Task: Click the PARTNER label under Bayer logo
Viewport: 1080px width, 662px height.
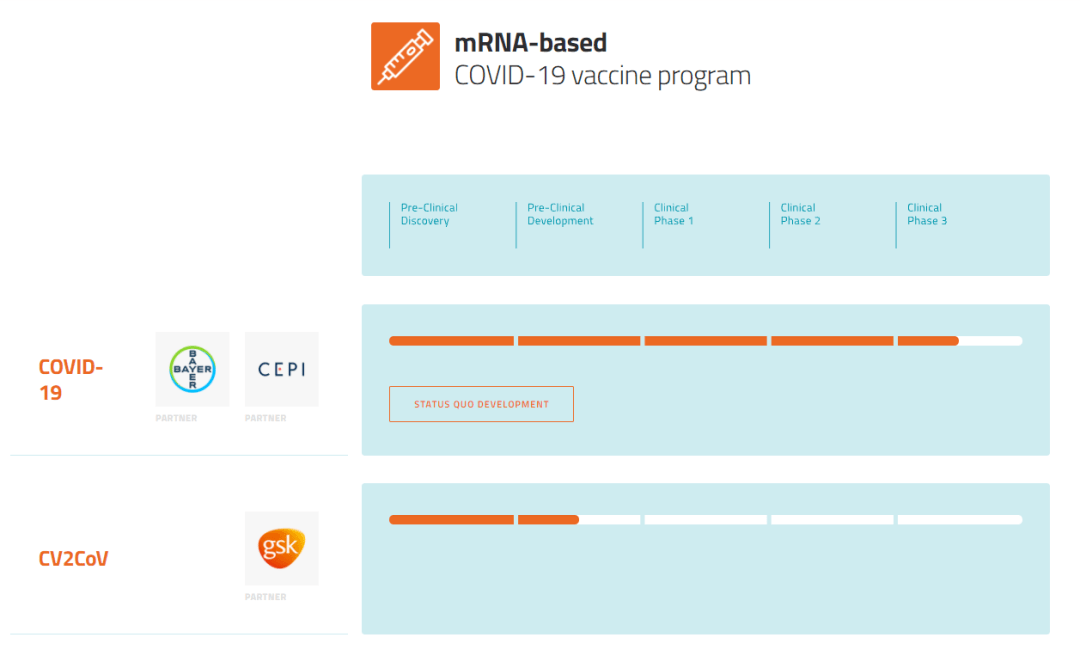Action: 176,418
